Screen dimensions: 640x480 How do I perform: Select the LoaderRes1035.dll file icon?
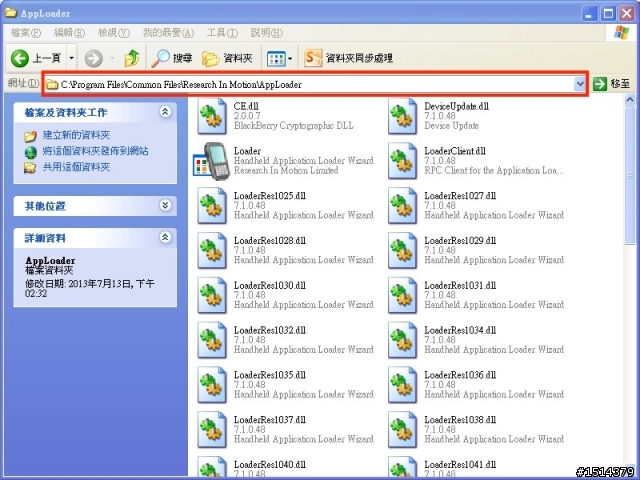pos(212,385)
